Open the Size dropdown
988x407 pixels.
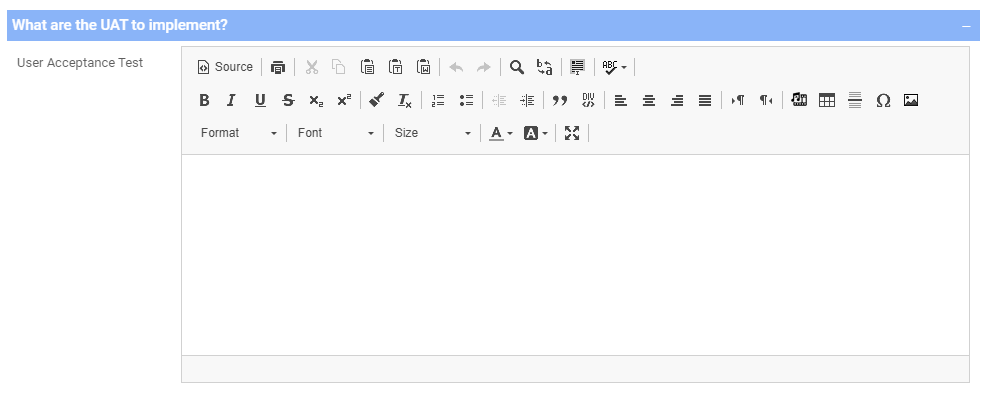[432, 133]
